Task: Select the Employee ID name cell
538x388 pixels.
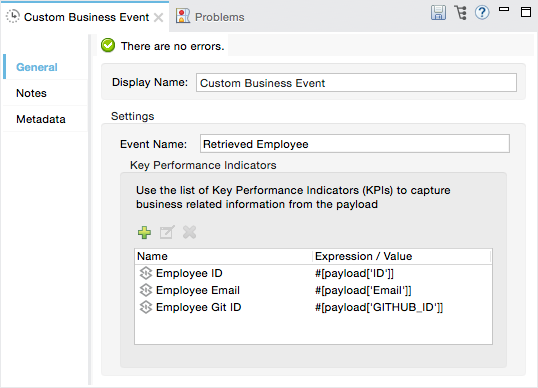Action: coord(189,273)
